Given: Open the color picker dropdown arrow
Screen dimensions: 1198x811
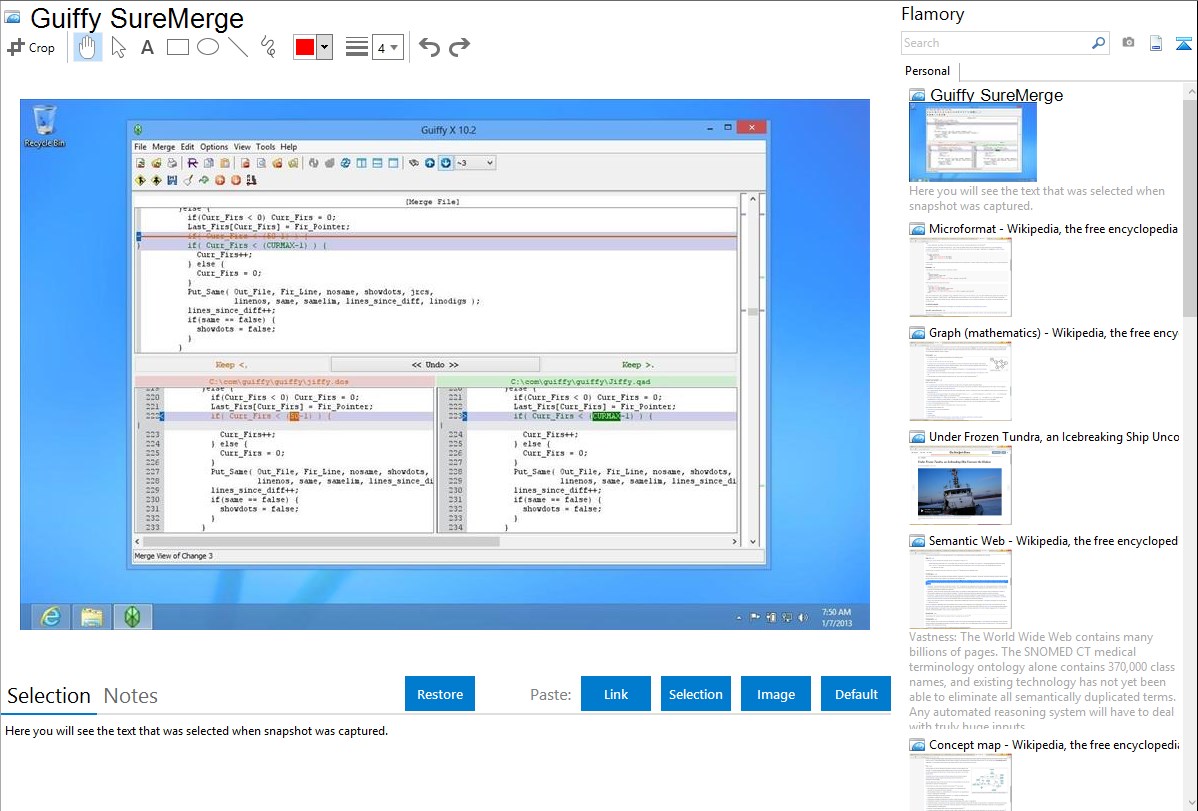Looking at the screenshot, I should pos(324,47).
